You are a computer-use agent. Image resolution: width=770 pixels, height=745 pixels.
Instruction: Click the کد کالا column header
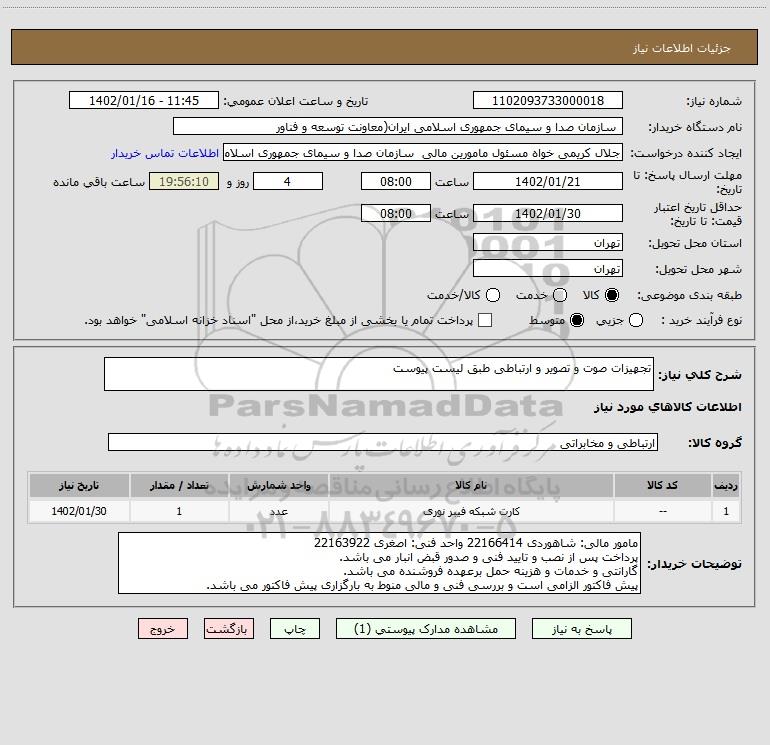(x=662, y=485)
